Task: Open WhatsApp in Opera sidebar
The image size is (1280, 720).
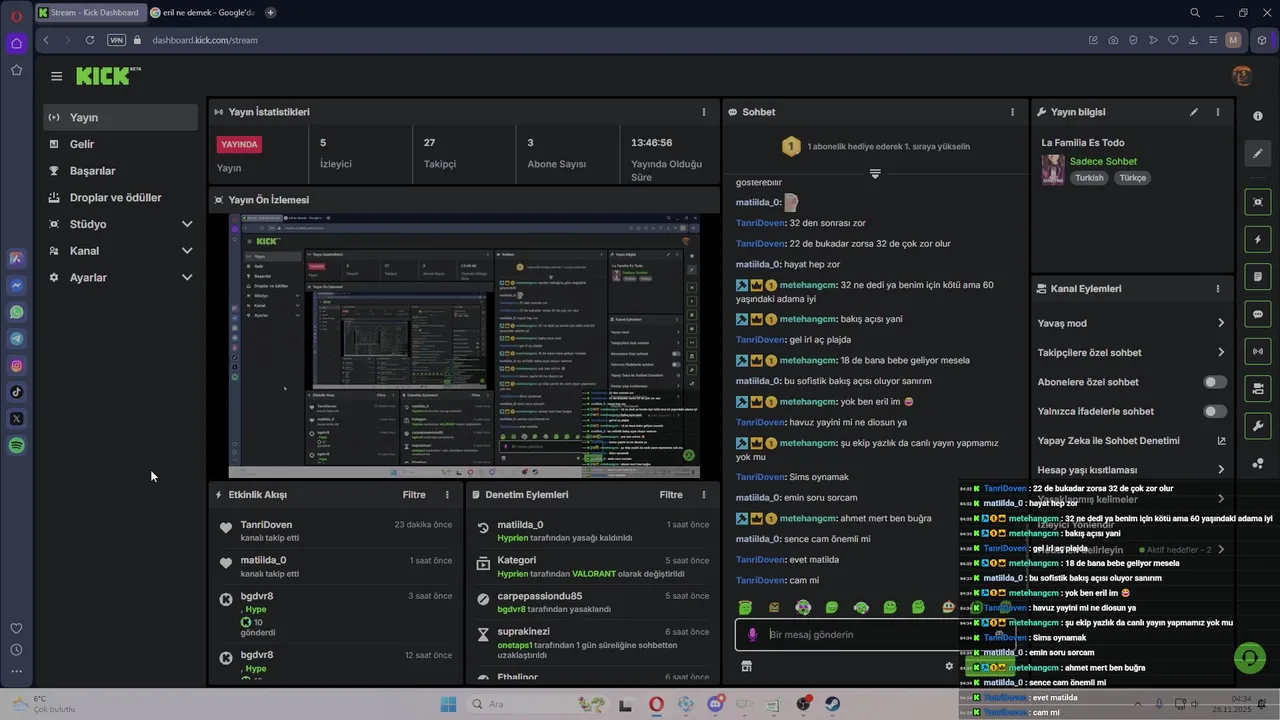Action: [x=16, y=312]
